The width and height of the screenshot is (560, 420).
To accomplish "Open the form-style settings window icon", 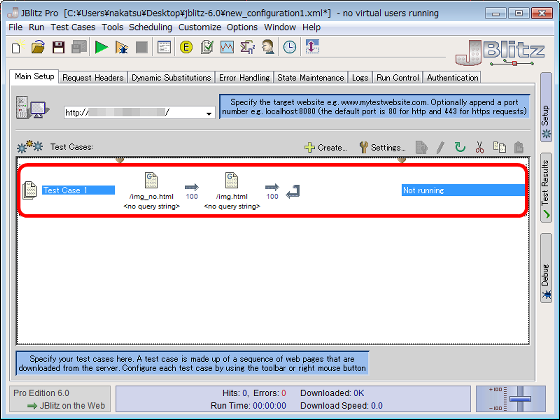I will pyautogui.click(x=164, y=47).
